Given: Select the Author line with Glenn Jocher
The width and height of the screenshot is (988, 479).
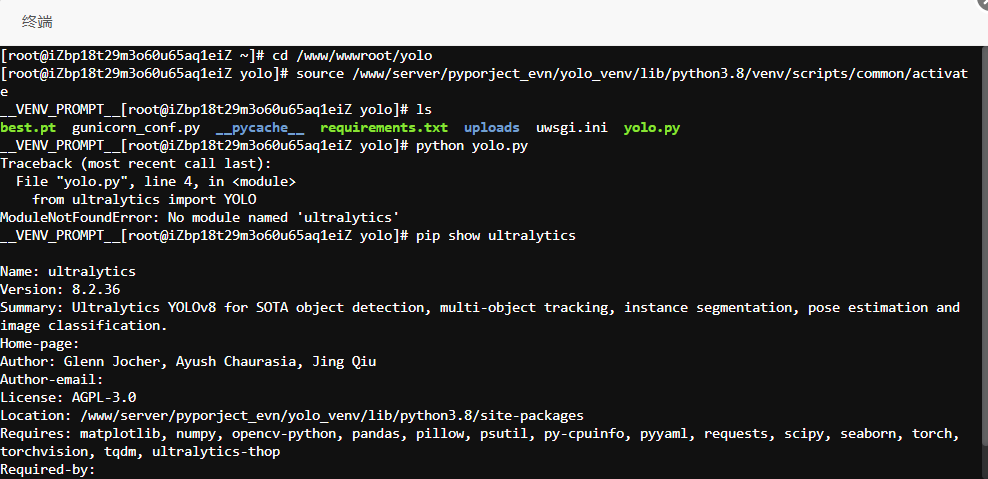Looking at the screenshot, I should [188, 362].
